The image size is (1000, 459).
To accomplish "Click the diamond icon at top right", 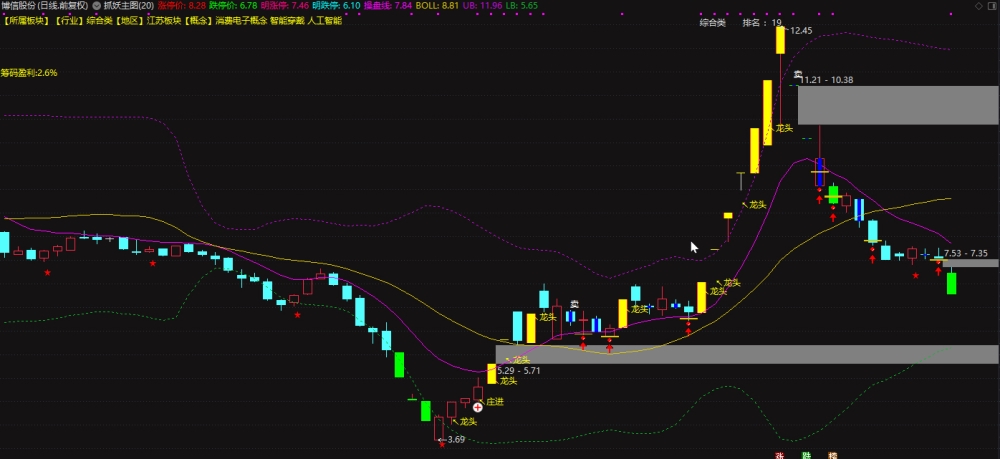I will tap(979, 6).
